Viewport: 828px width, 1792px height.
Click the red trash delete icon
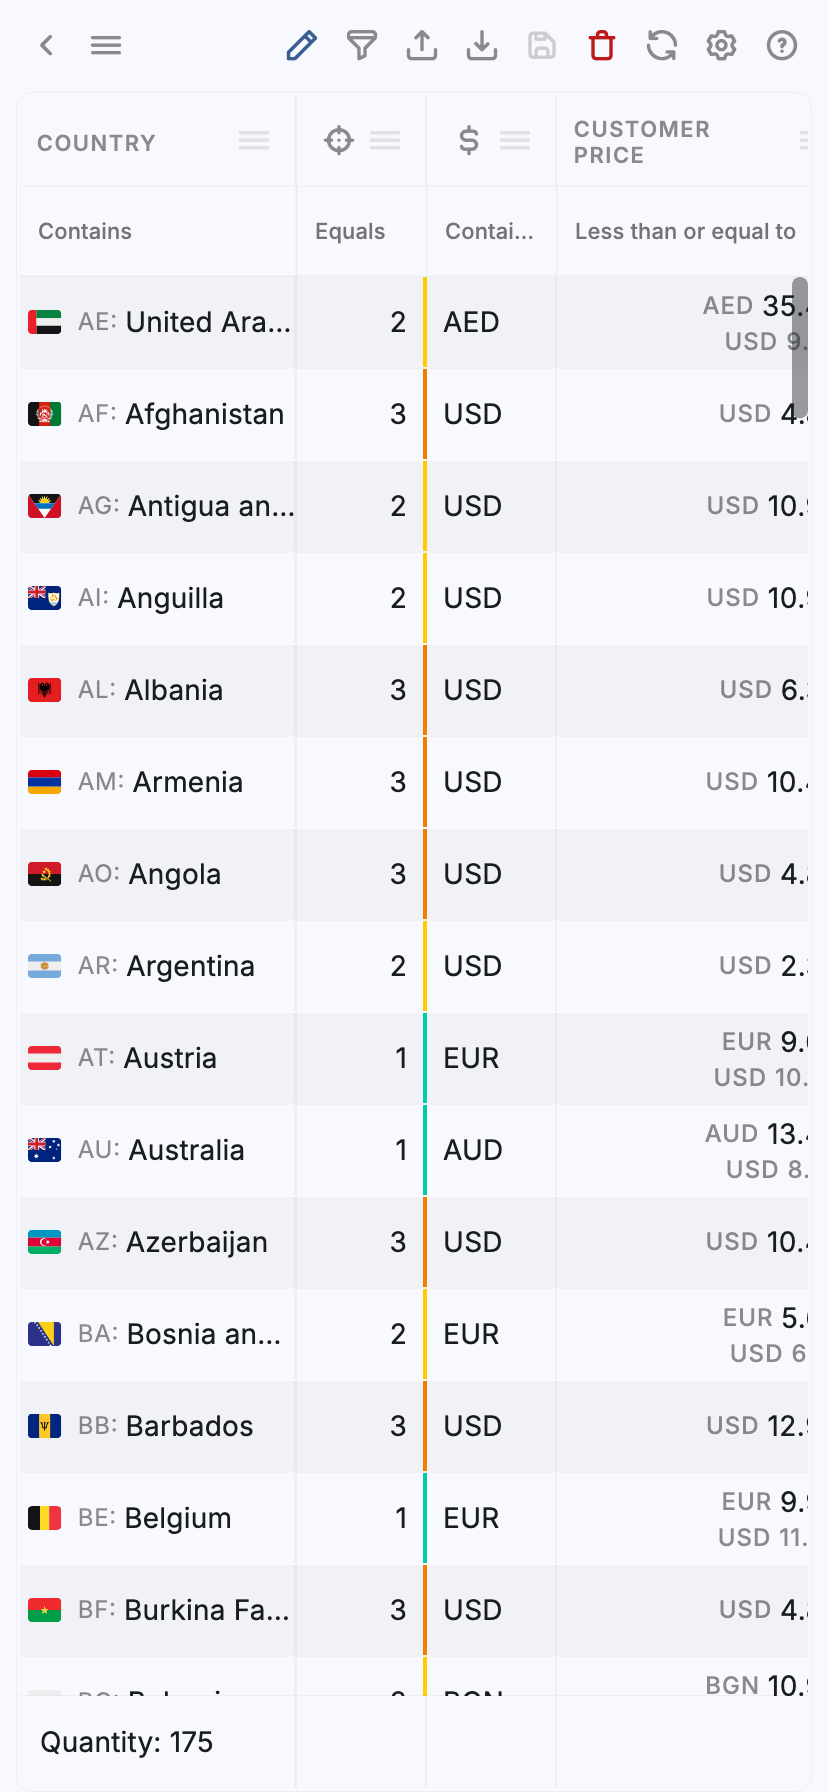tap(602, 45)
